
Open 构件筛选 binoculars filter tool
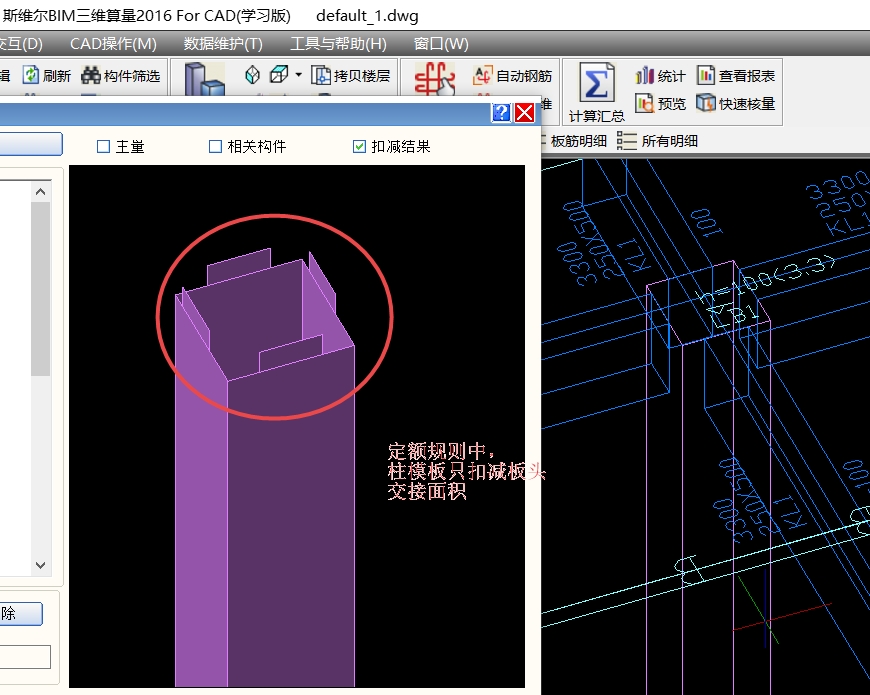click(120, 75)
